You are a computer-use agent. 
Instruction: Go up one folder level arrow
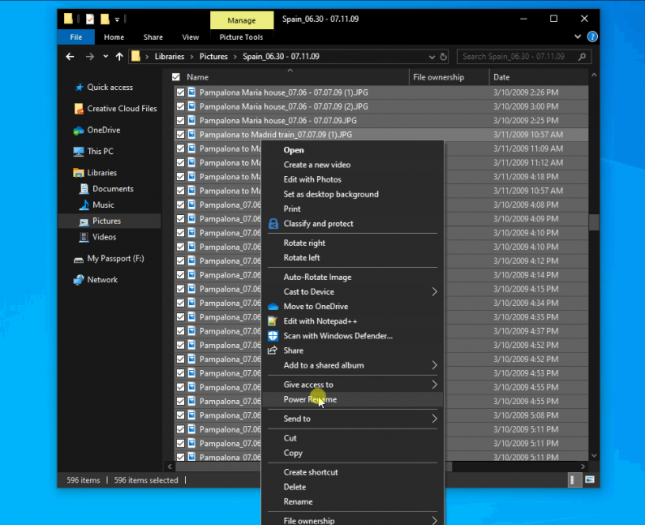(119, 56)
